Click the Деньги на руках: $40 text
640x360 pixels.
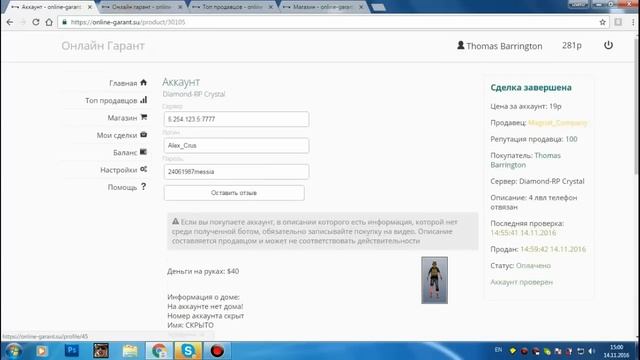tap(203, 271)
